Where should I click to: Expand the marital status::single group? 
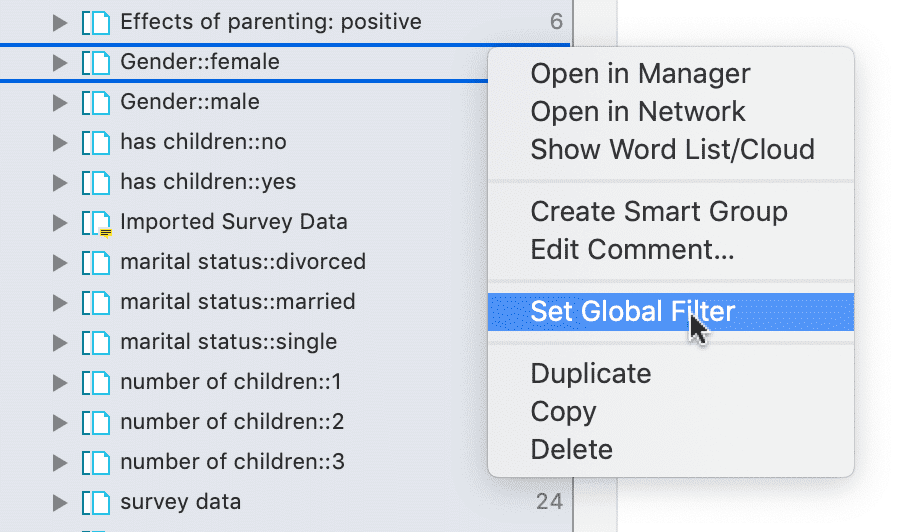click(x=59, y=342)
